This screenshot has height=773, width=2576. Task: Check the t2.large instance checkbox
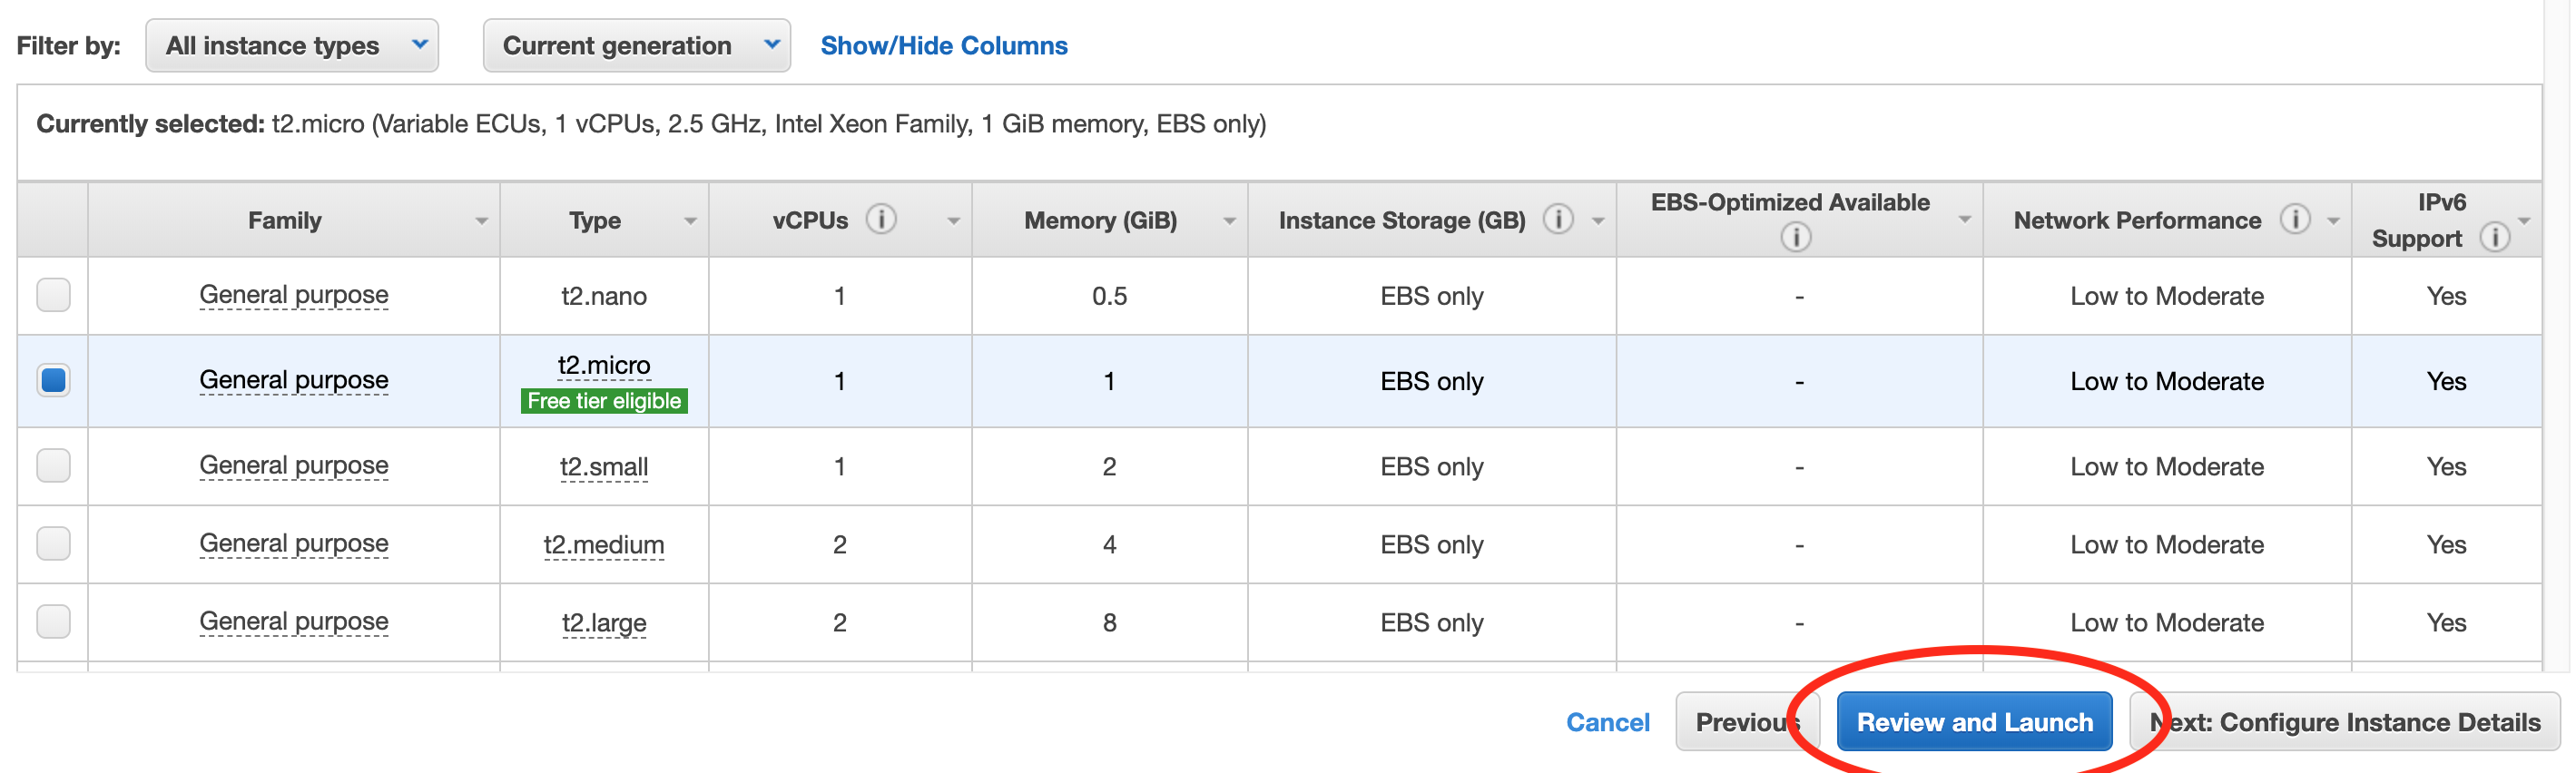[x=53, y=621]
